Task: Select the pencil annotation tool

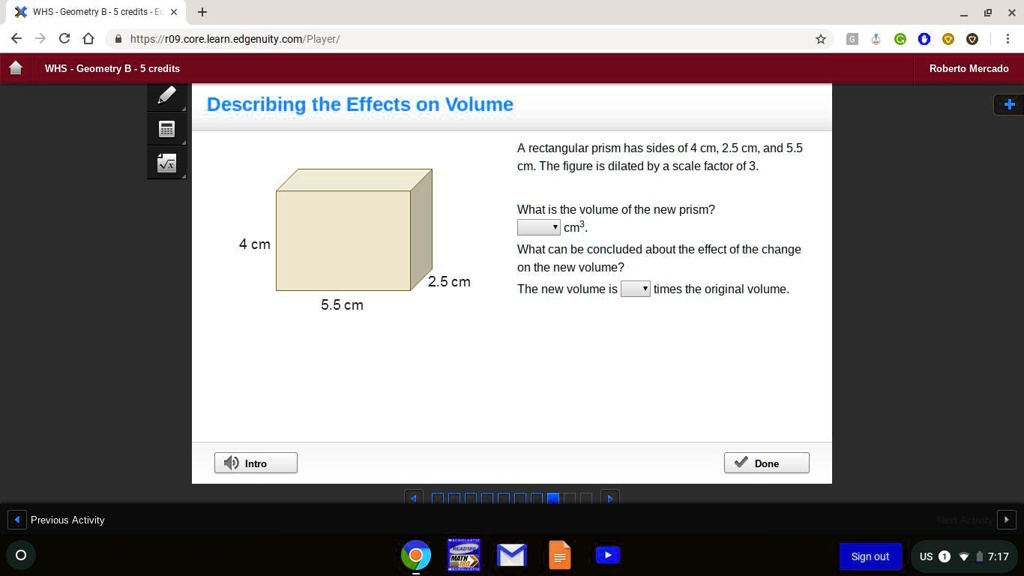Action: 166,95
